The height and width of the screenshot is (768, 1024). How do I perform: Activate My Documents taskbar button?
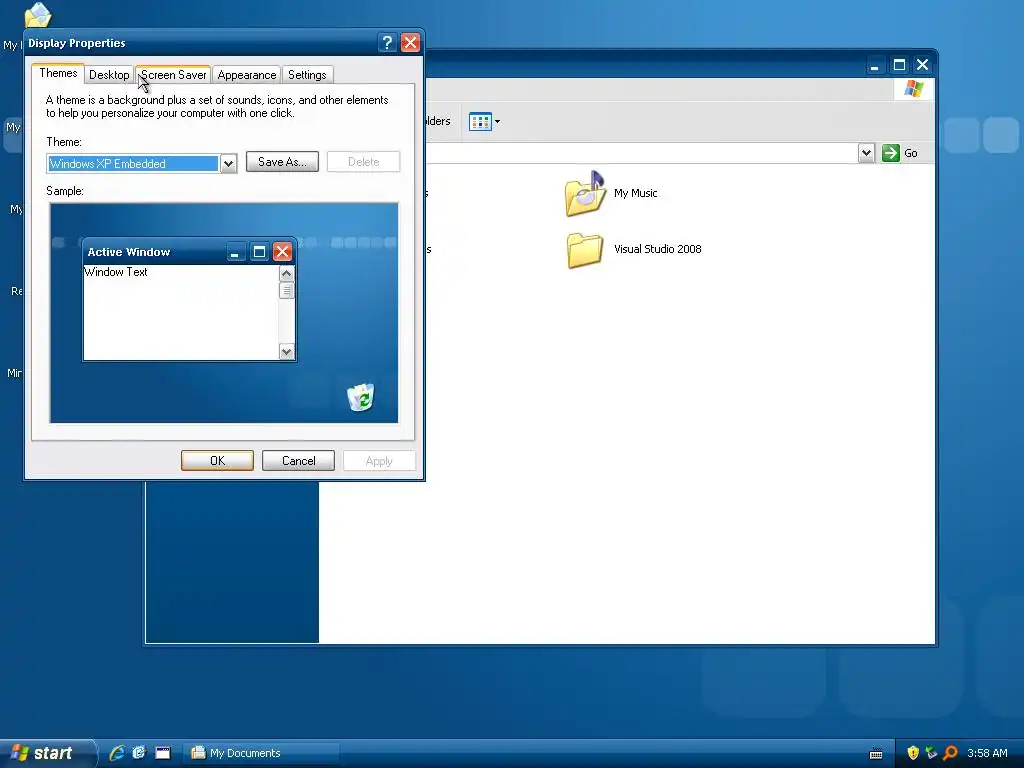[261, 753]
